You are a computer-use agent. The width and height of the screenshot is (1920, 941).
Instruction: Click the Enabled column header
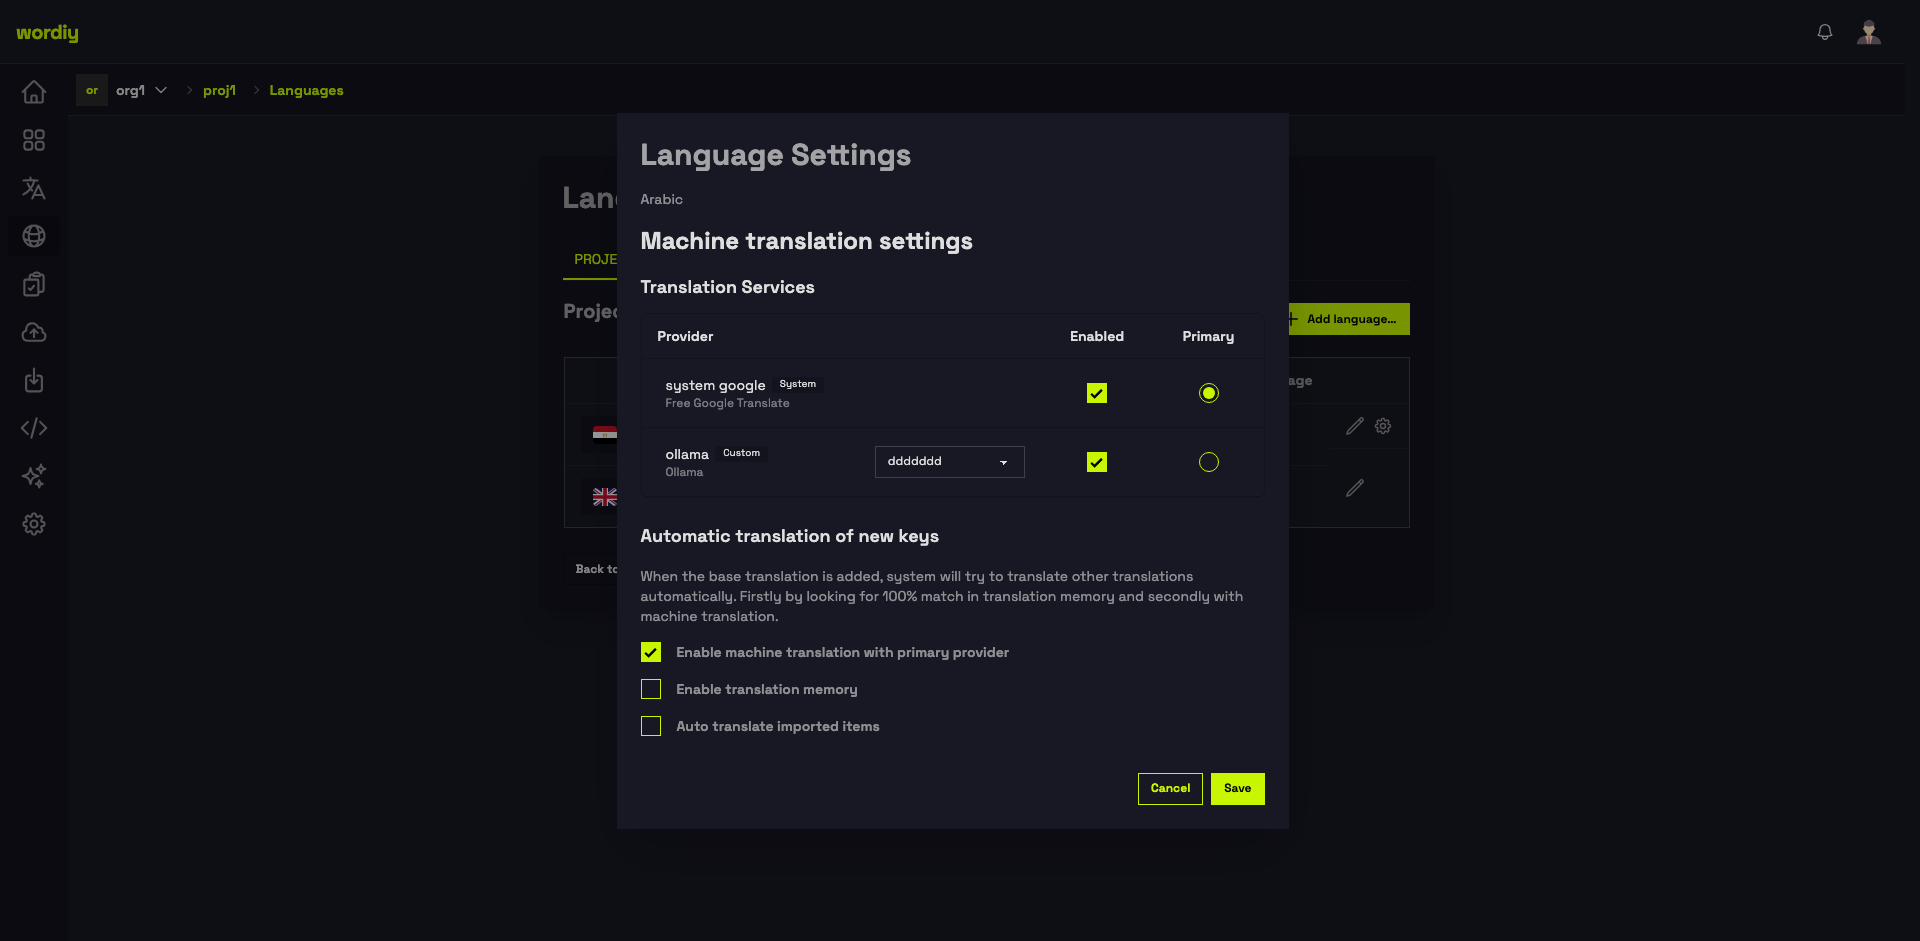point(1097,336)
